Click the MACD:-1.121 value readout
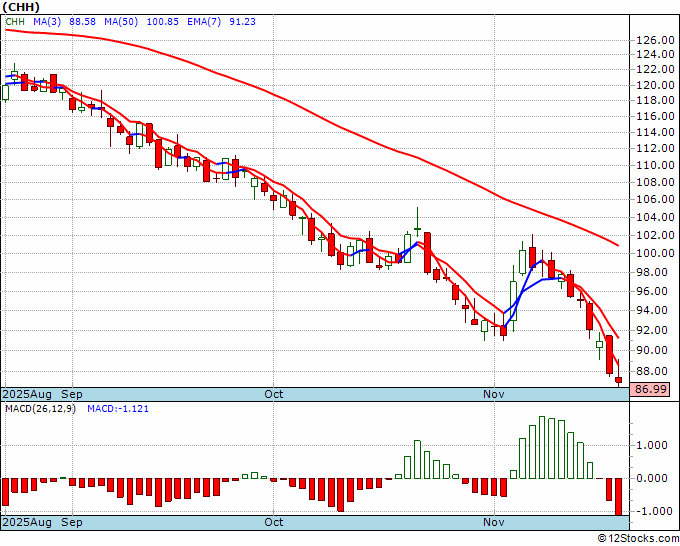This screenshot has width=680, height=546. [118, 409]
